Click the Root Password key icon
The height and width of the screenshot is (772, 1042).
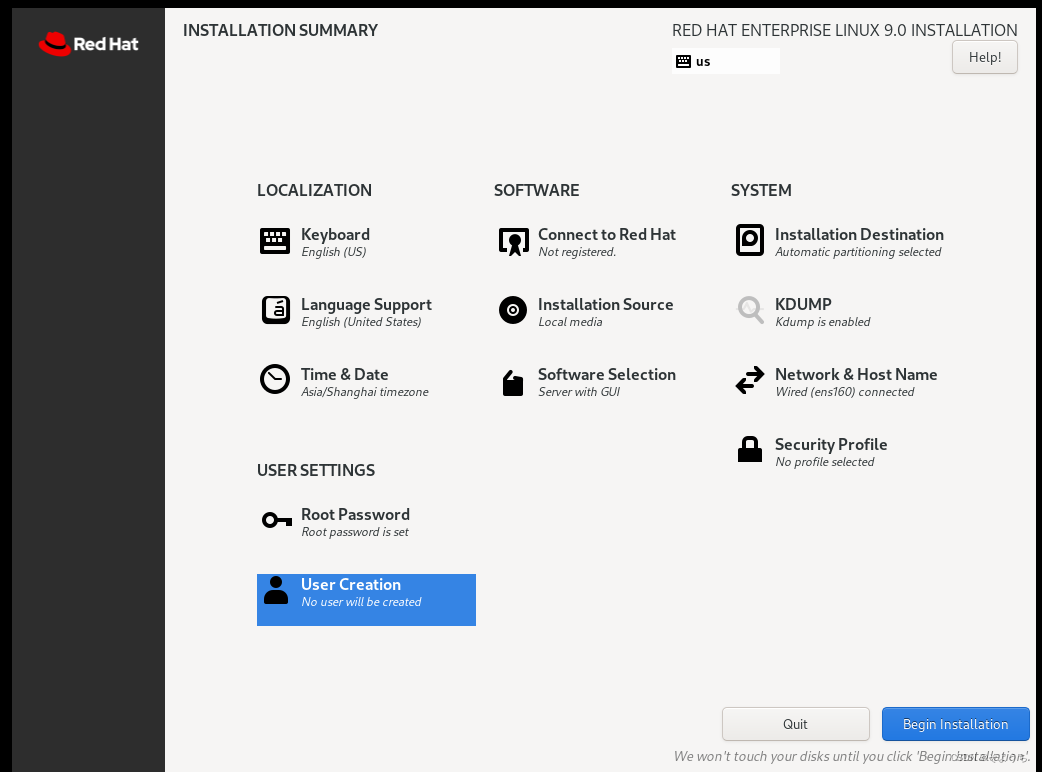point(276,520)
